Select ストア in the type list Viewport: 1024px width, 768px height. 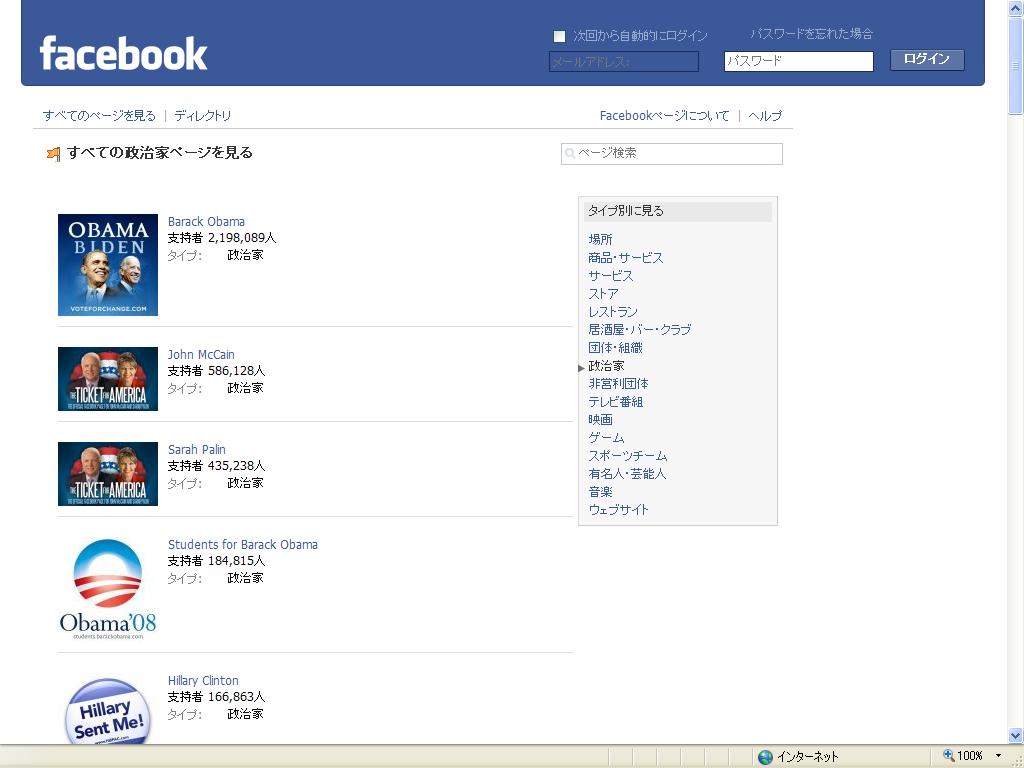603,294
